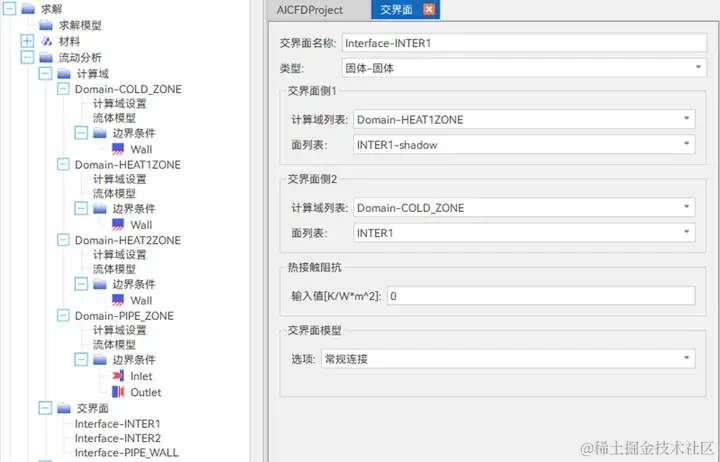The width and height of the screenshot is (720, 462).
Task: Open the 求解模型 tree item
Action: coord(80,25)
